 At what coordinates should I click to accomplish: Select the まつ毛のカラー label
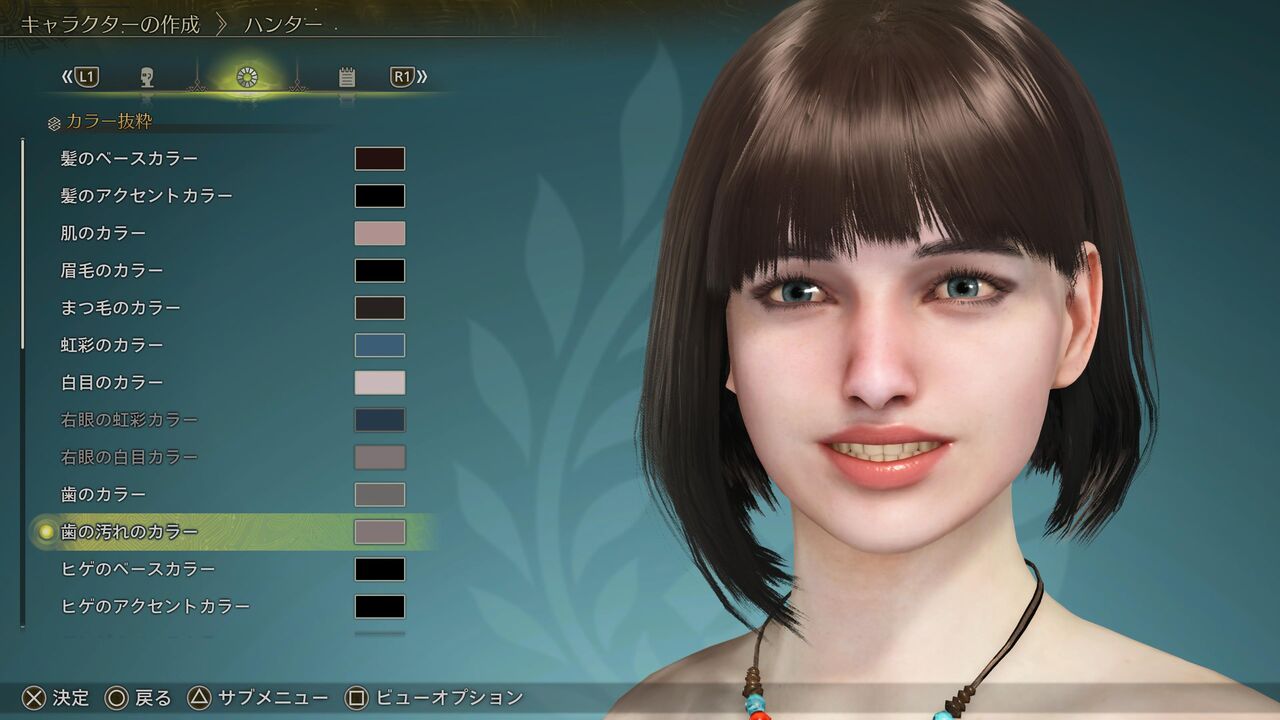(120, 308)
